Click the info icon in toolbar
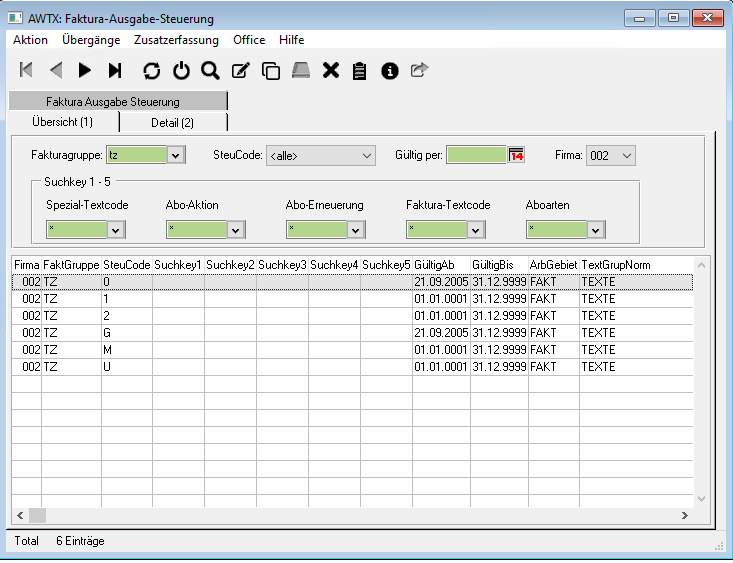733x563 pixels. [x=390, y=70]
